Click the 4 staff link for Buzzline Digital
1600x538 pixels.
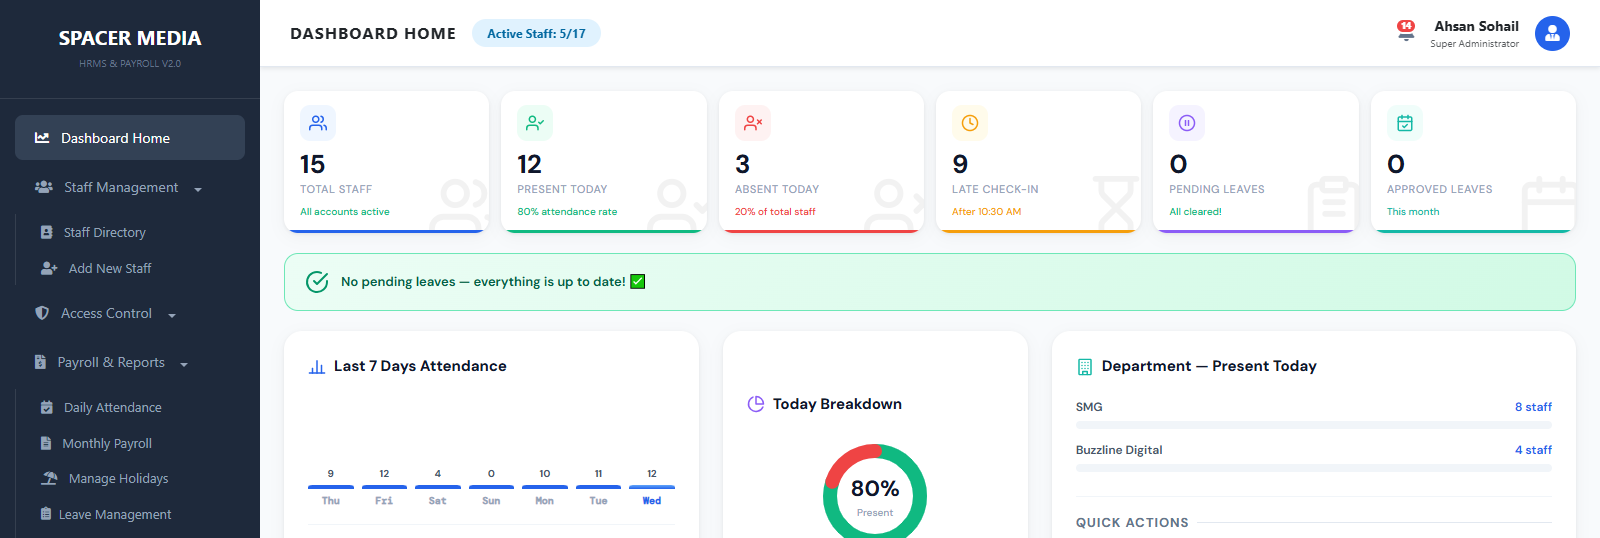click(x=1533, y=450)
